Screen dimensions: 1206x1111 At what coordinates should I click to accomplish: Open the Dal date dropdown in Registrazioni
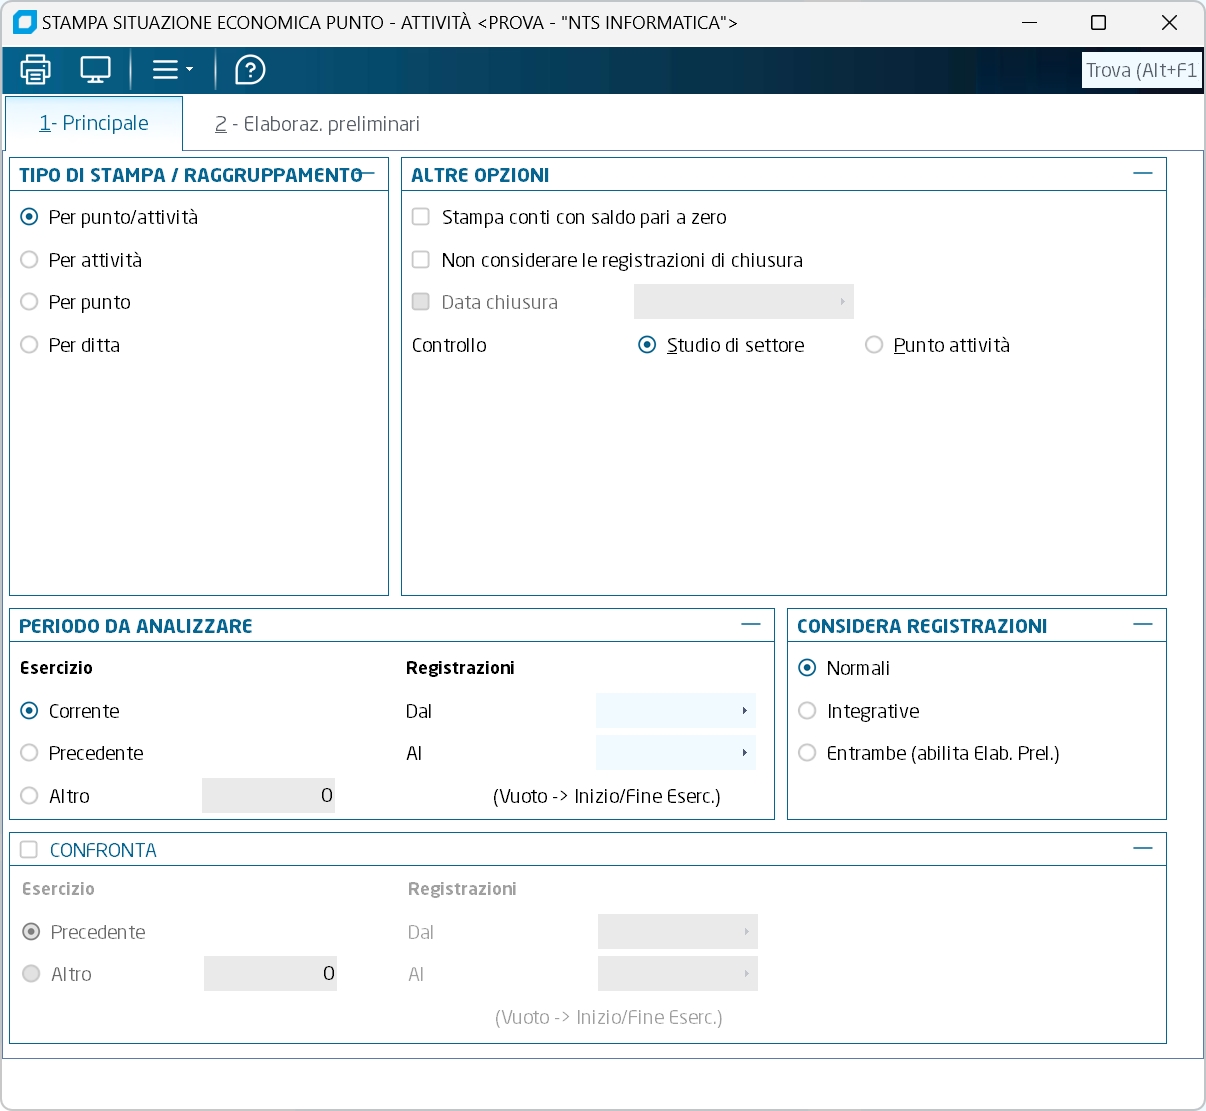click(x=744, y=711)
